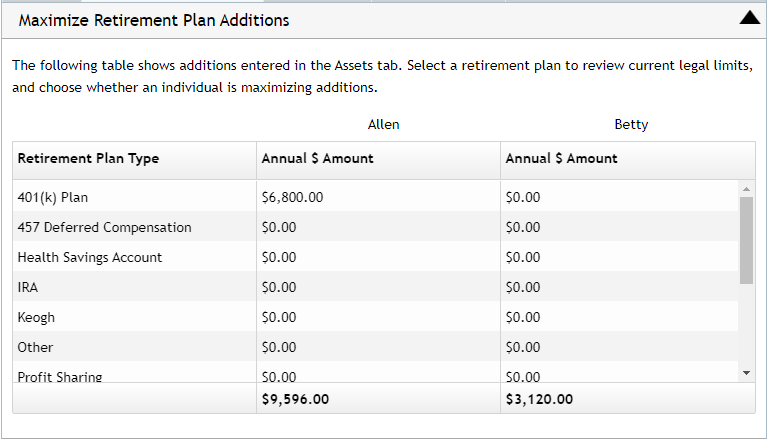Choose the Health Savings Account plan
The image size is (768, 439).
coord(376,257)
